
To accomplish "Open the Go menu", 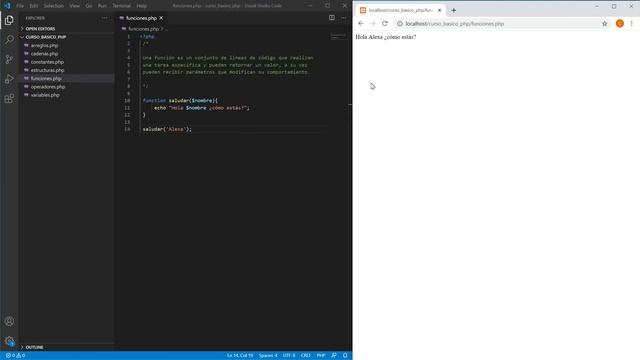I will point(89,6).
